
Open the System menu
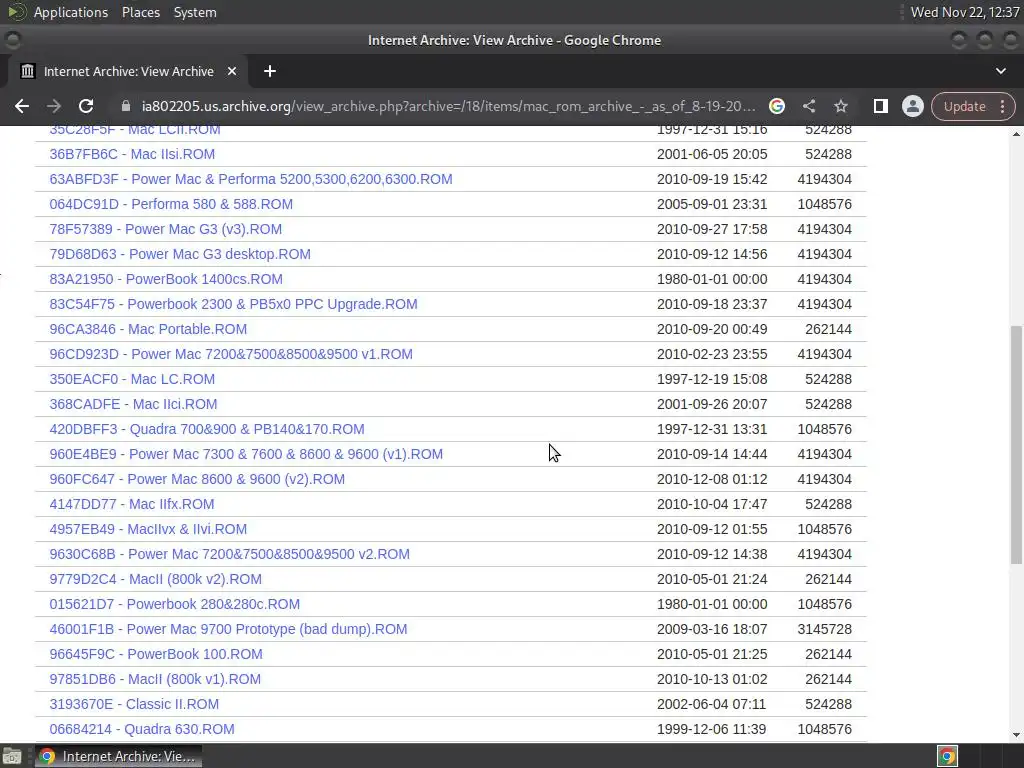click(x=195, y=12)
